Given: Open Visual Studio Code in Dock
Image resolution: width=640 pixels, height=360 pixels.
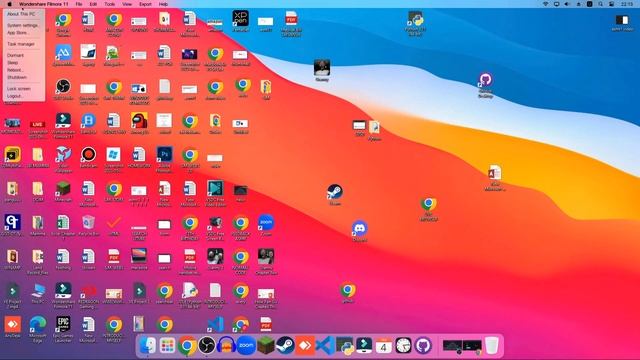Looking at the screenshot, I should point(325,346).
